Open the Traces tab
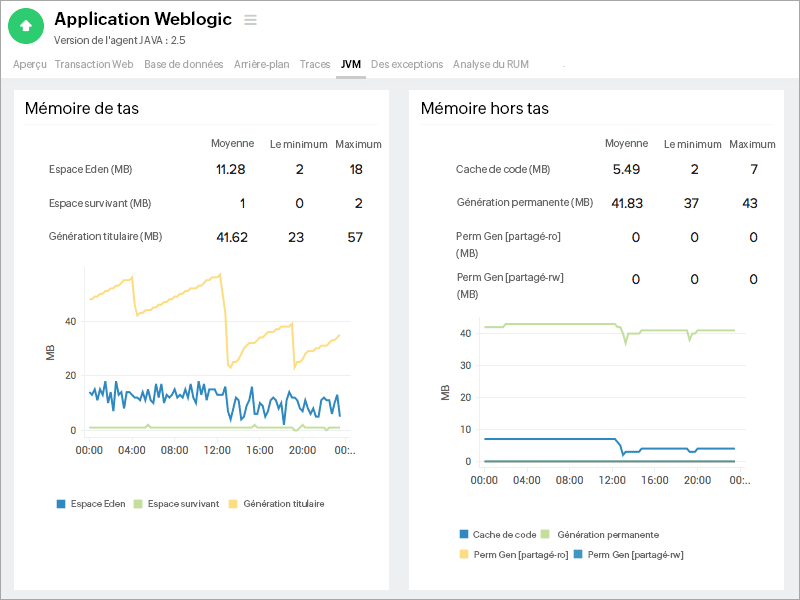The image size is (800, 600). click(x=315, y=64)
